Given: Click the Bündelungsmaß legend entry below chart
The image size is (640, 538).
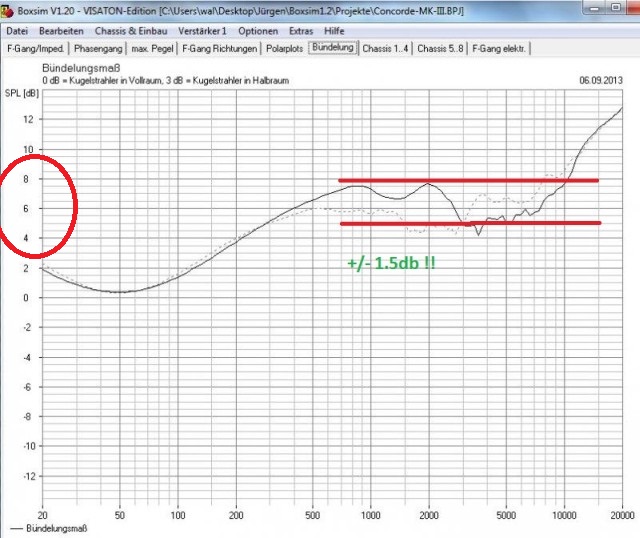Looking at the screenshot, I should pos(49,528).
